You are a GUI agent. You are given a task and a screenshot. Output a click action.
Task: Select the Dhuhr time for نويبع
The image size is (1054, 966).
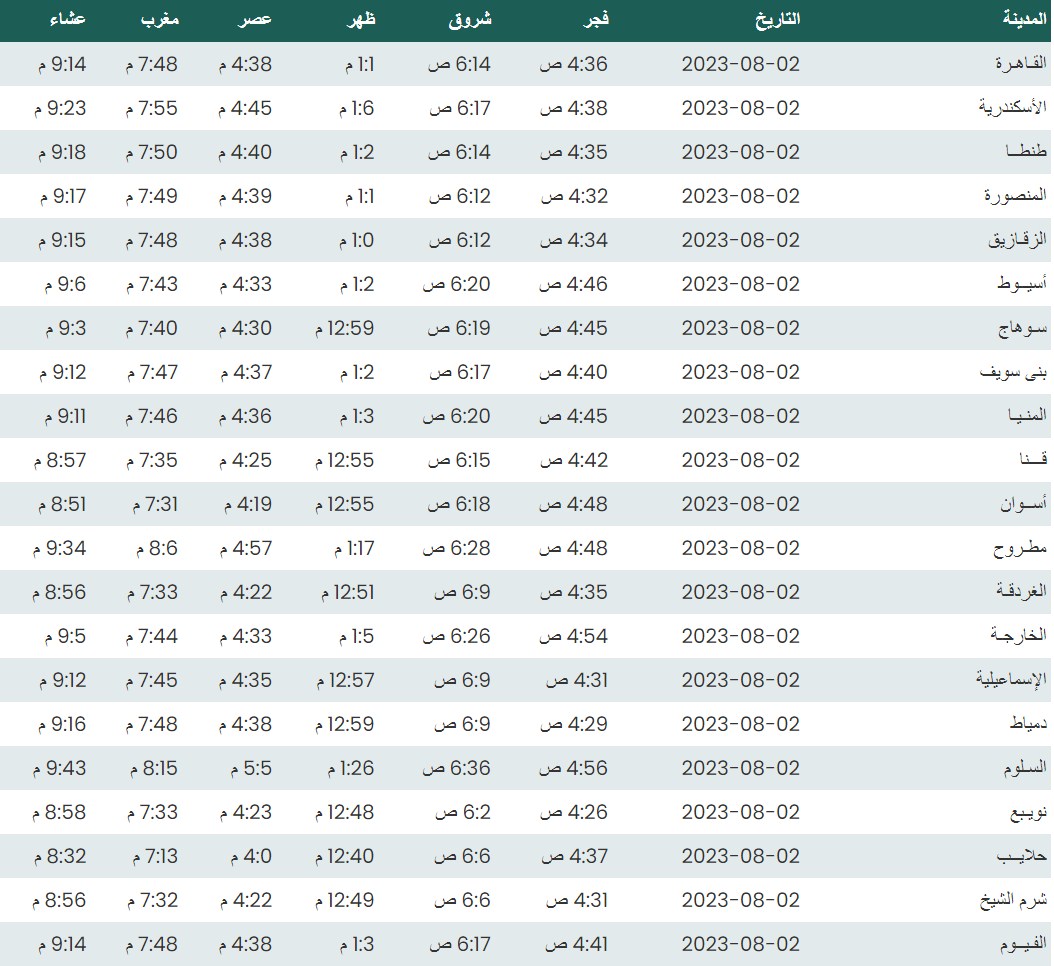pyautogui.click(x=346, y=812)
